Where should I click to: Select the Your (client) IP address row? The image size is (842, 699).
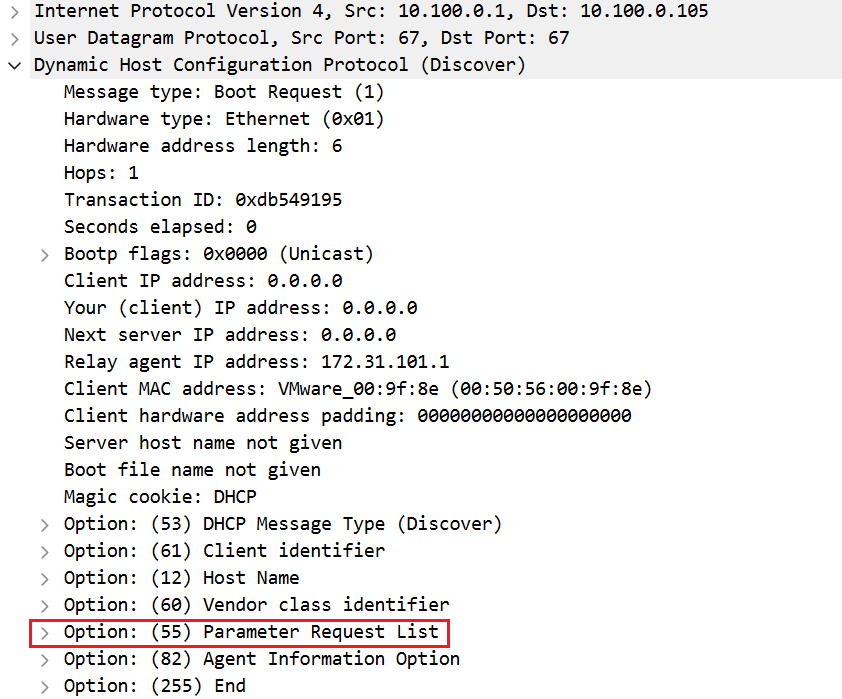[x=240, y=308]
